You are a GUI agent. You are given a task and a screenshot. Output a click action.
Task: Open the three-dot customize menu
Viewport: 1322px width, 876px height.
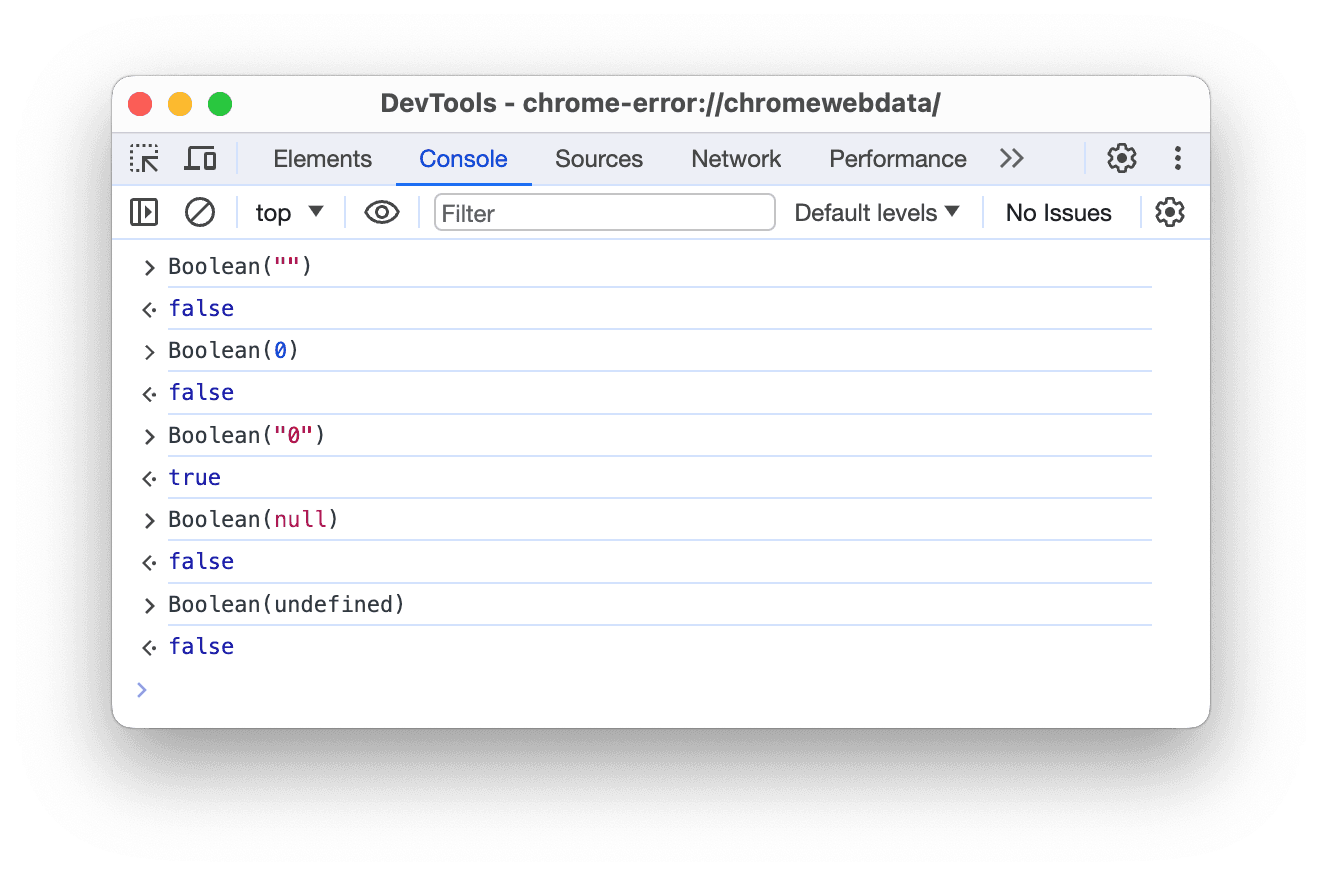(1177, 159)
